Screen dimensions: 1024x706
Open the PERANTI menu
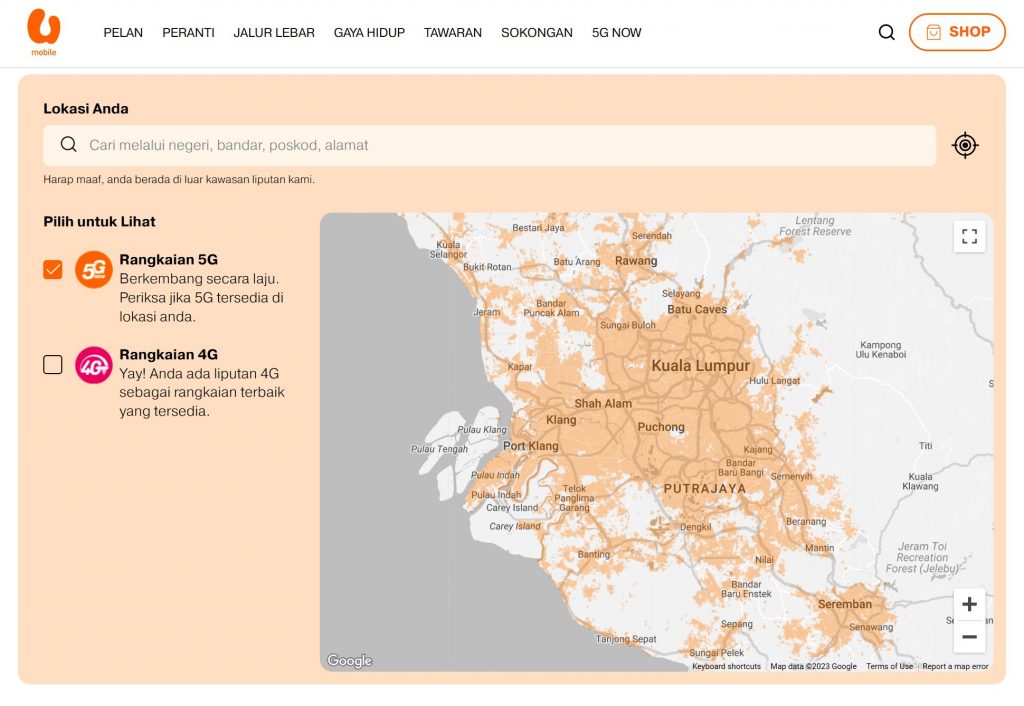tap(188, 33)
